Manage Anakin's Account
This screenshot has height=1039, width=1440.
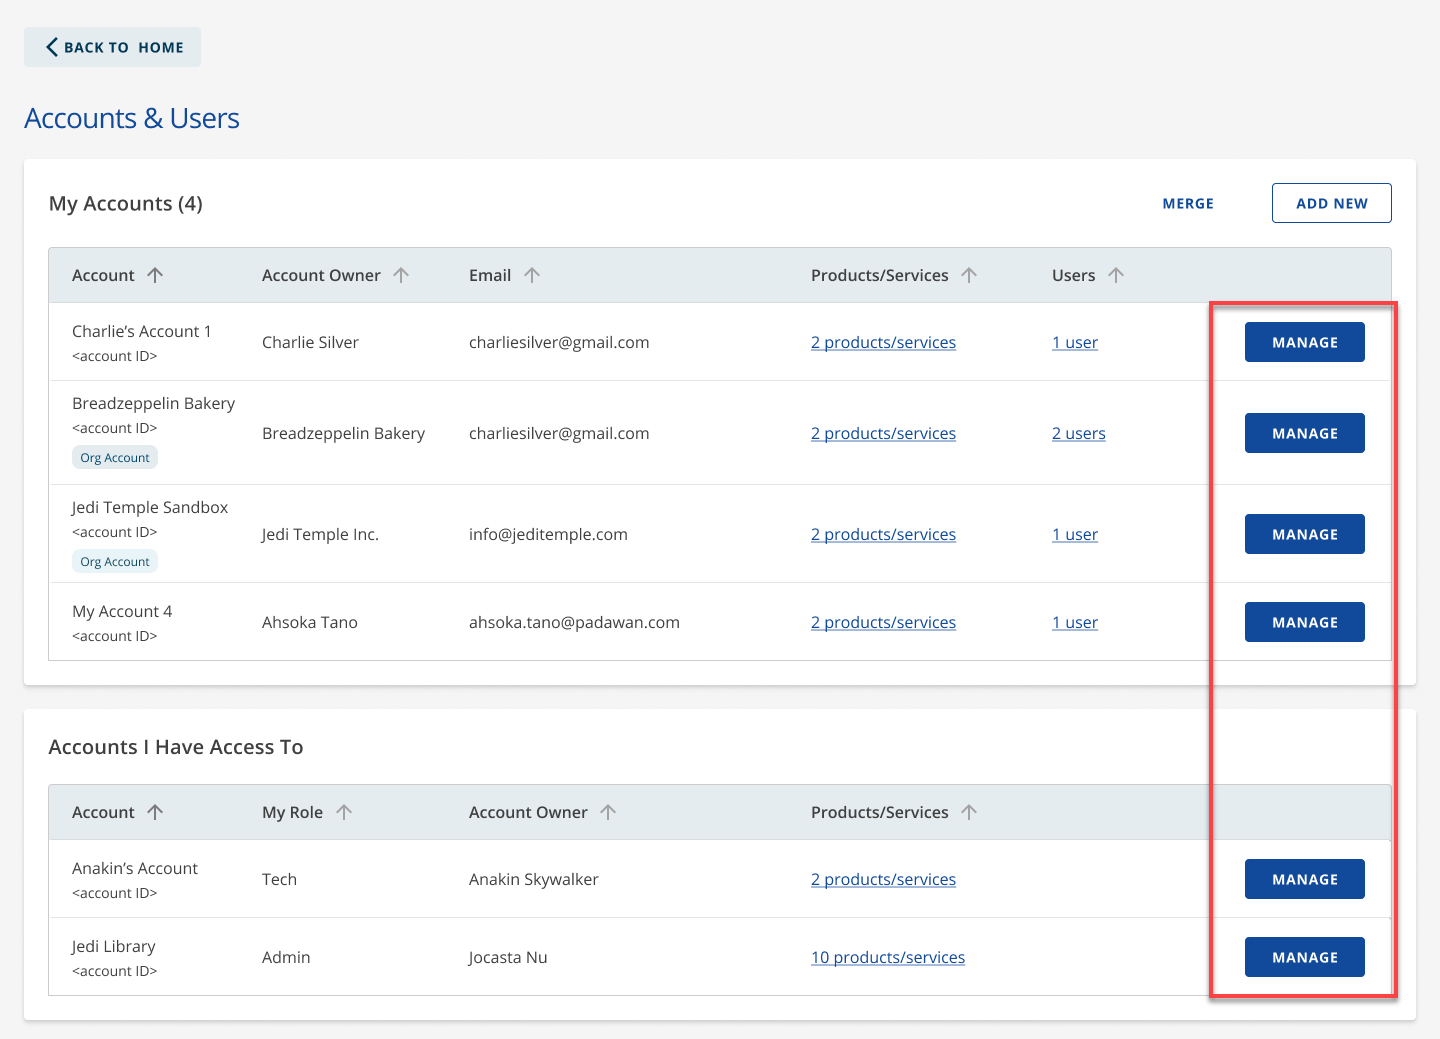click(x=1305, y=879)
